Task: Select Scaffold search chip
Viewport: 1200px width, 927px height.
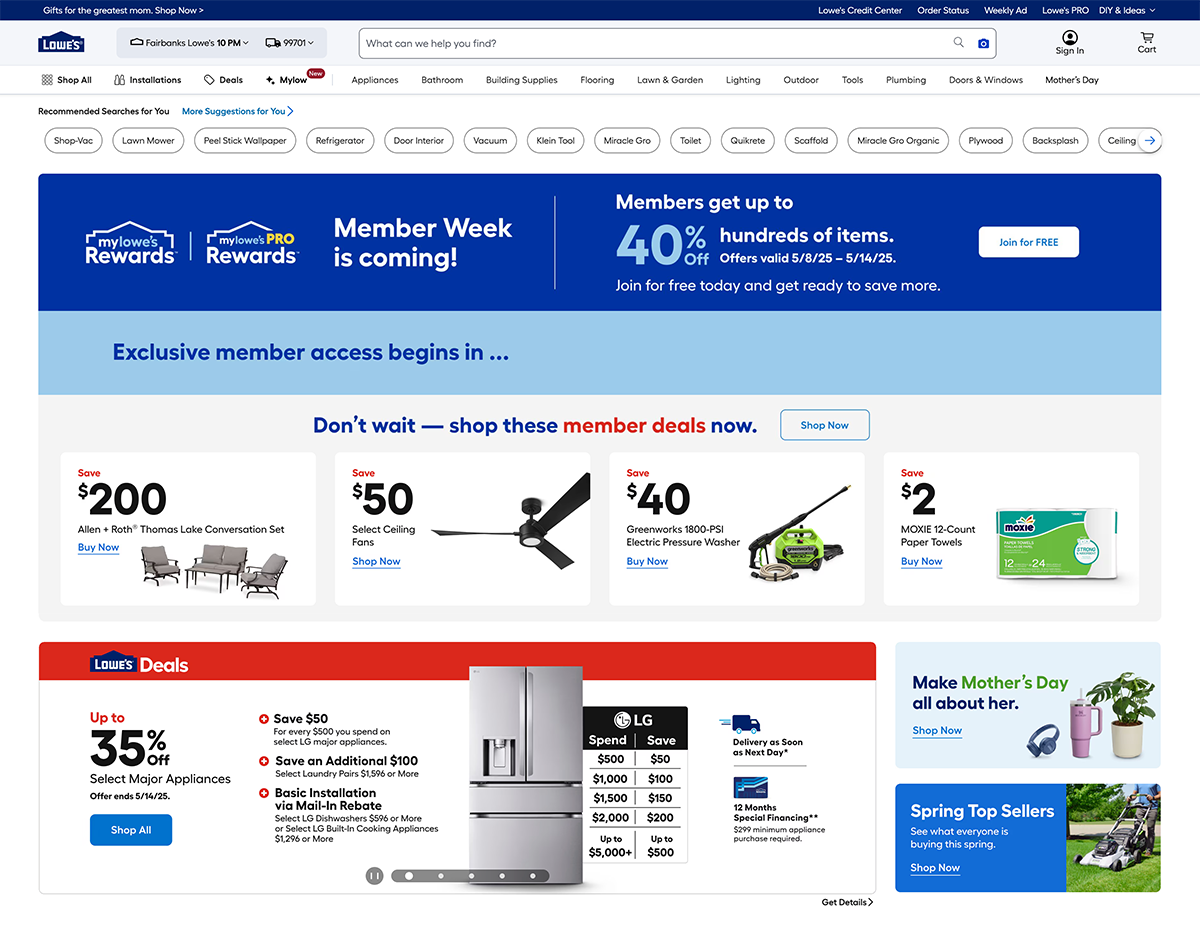Action: [811, 141]
